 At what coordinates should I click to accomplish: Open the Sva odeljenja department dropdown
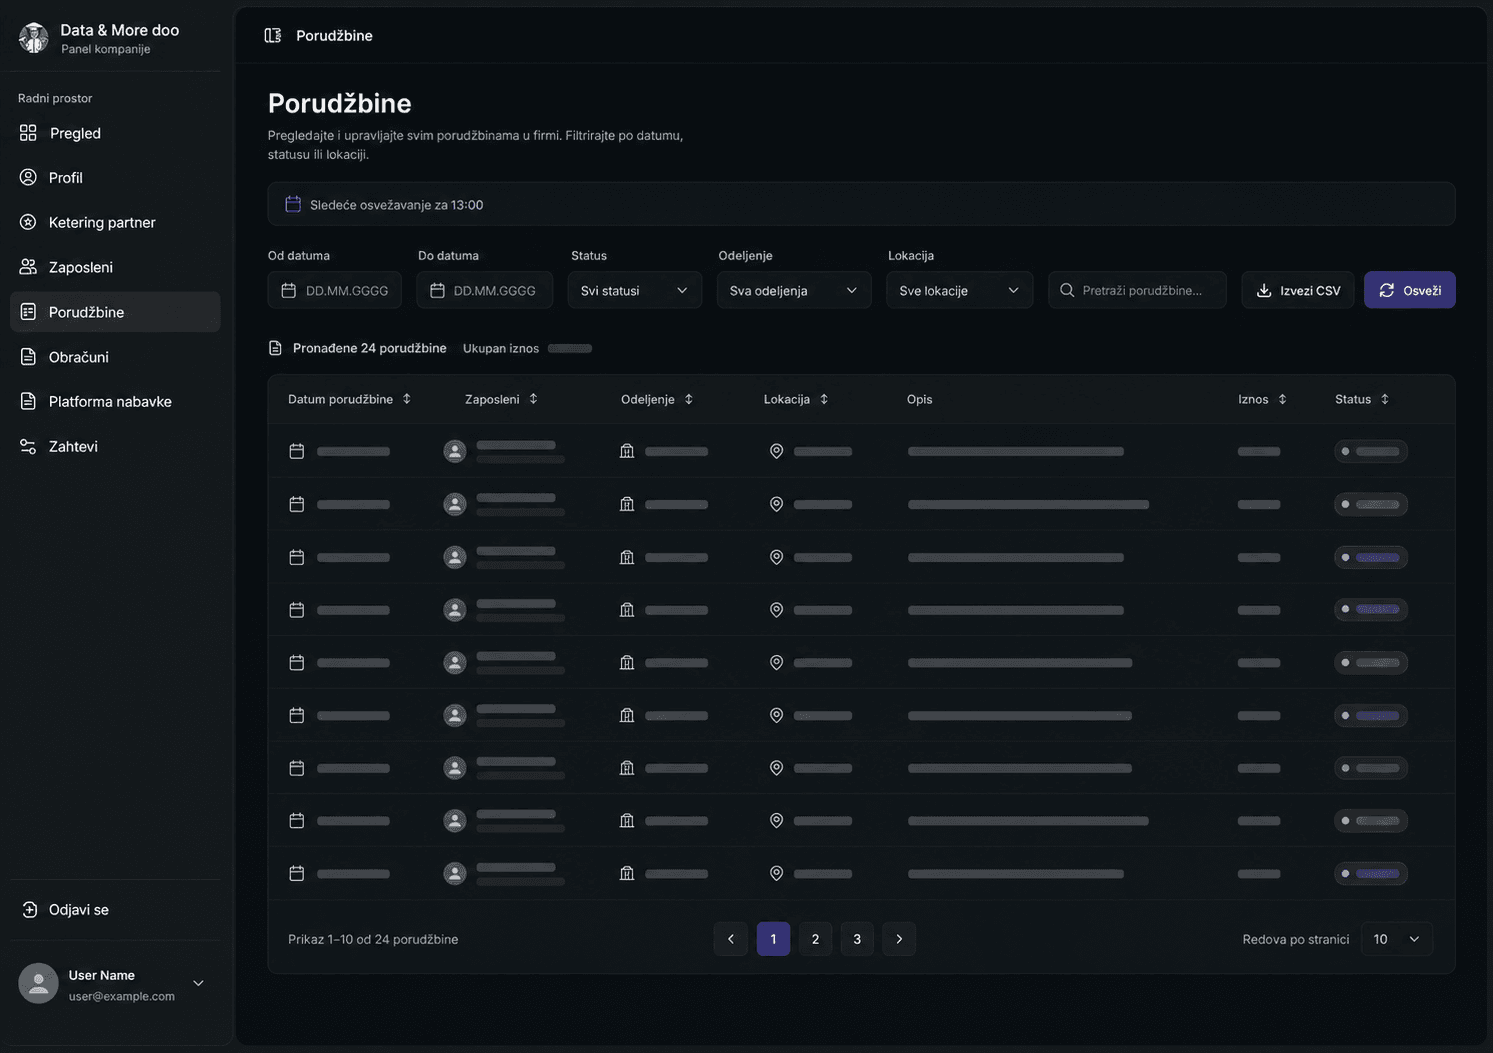(794, 290)
